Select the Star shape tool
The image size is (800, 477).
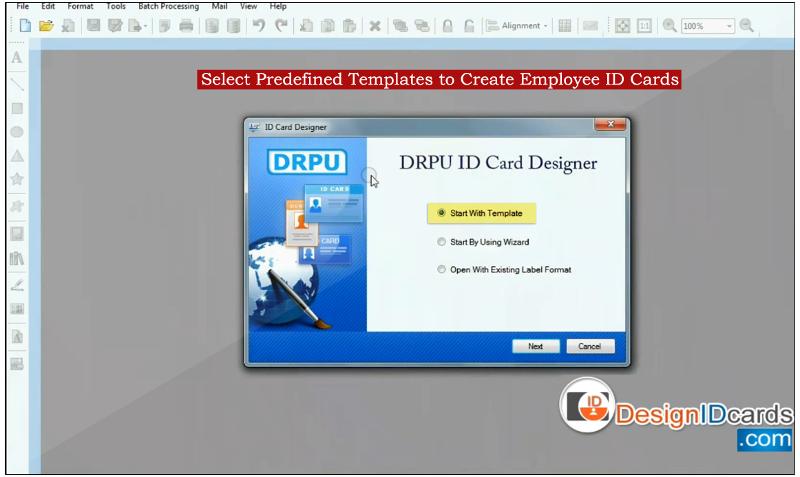tap(17, 179)
